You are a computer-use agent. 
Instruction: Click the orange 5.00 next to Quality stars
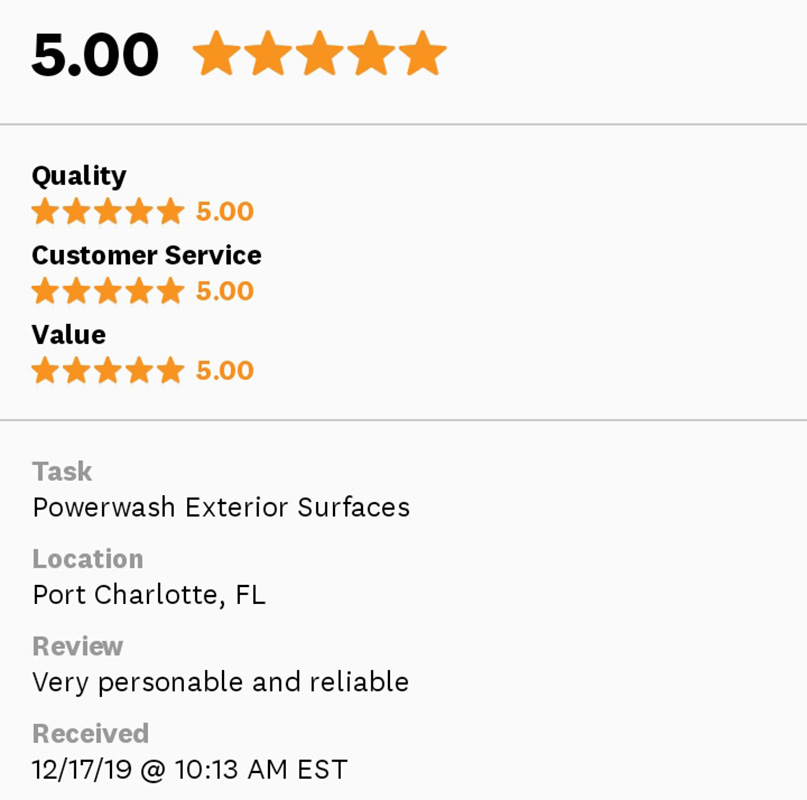click(x=225, y=212)
